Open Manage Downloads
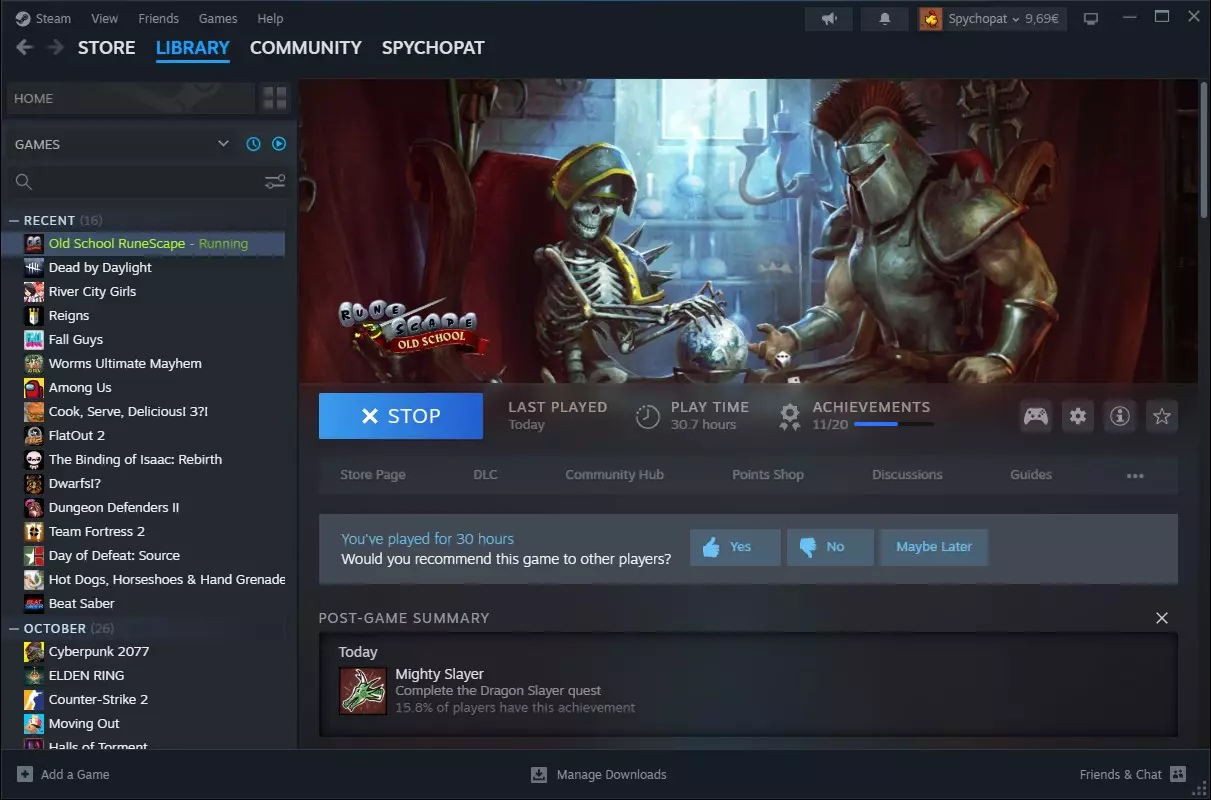 tap(598, 774)
